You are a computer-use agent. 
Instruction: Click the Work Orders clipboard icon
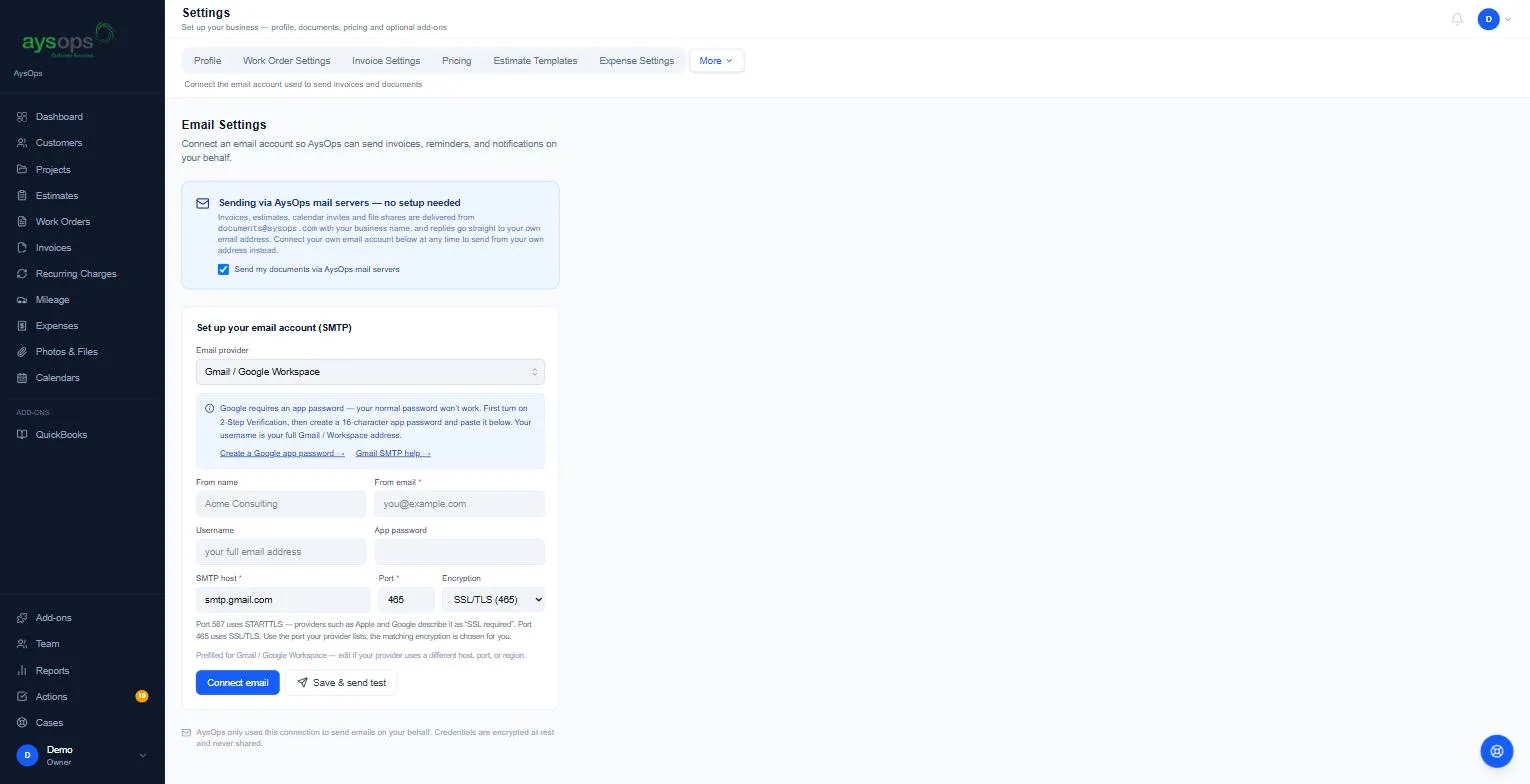22,222
